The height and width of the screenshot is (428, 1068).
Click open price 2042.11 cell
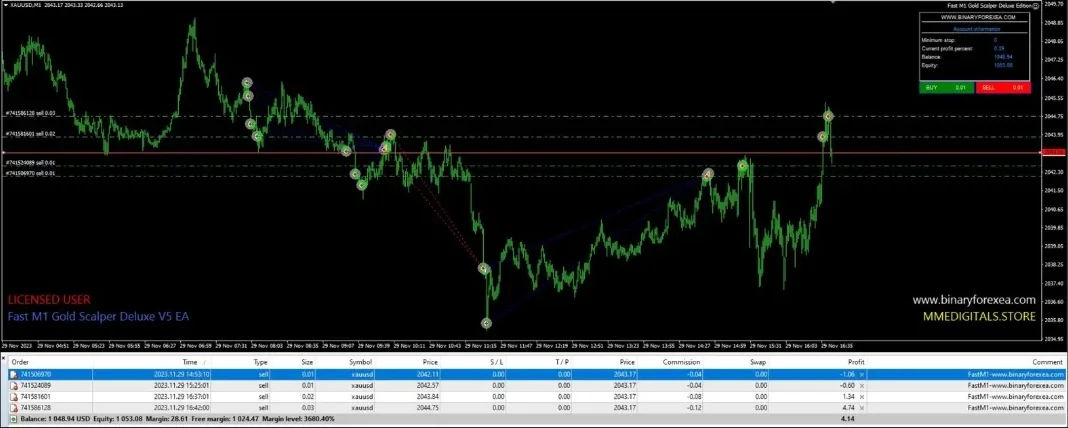pyautogui.click(x=429, y=374)
